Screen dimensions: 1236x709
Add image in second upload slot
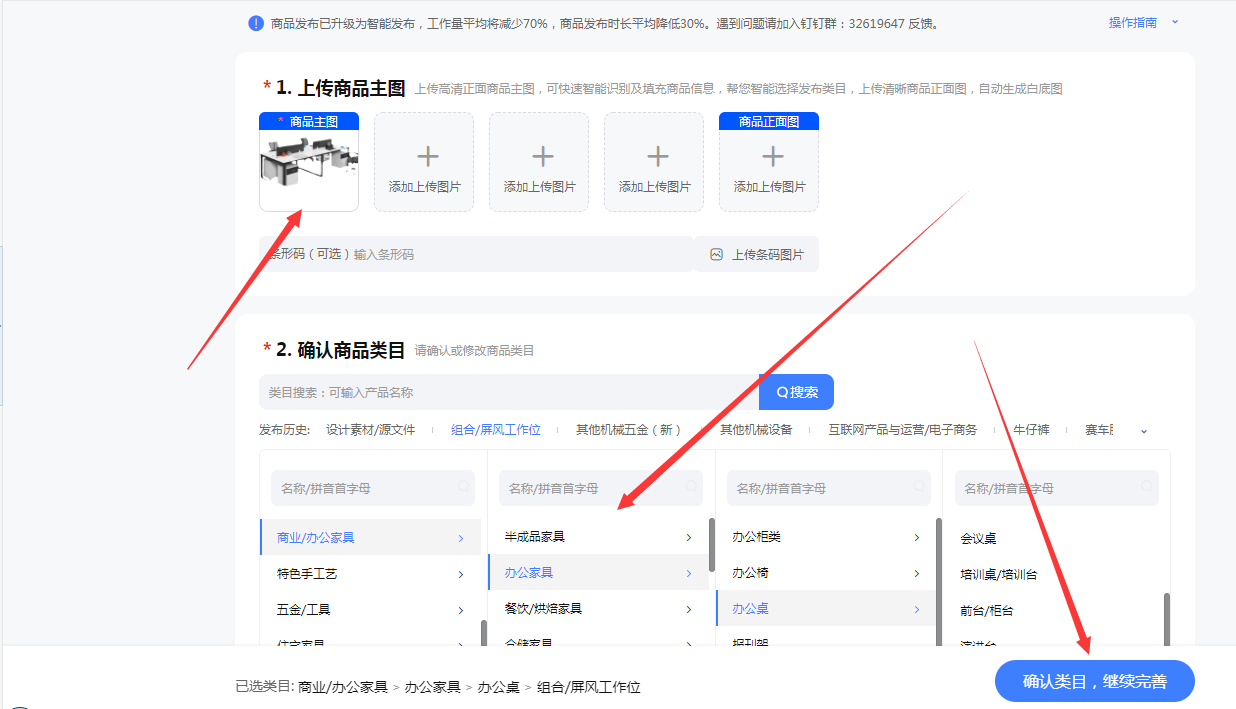click(424, 162)
